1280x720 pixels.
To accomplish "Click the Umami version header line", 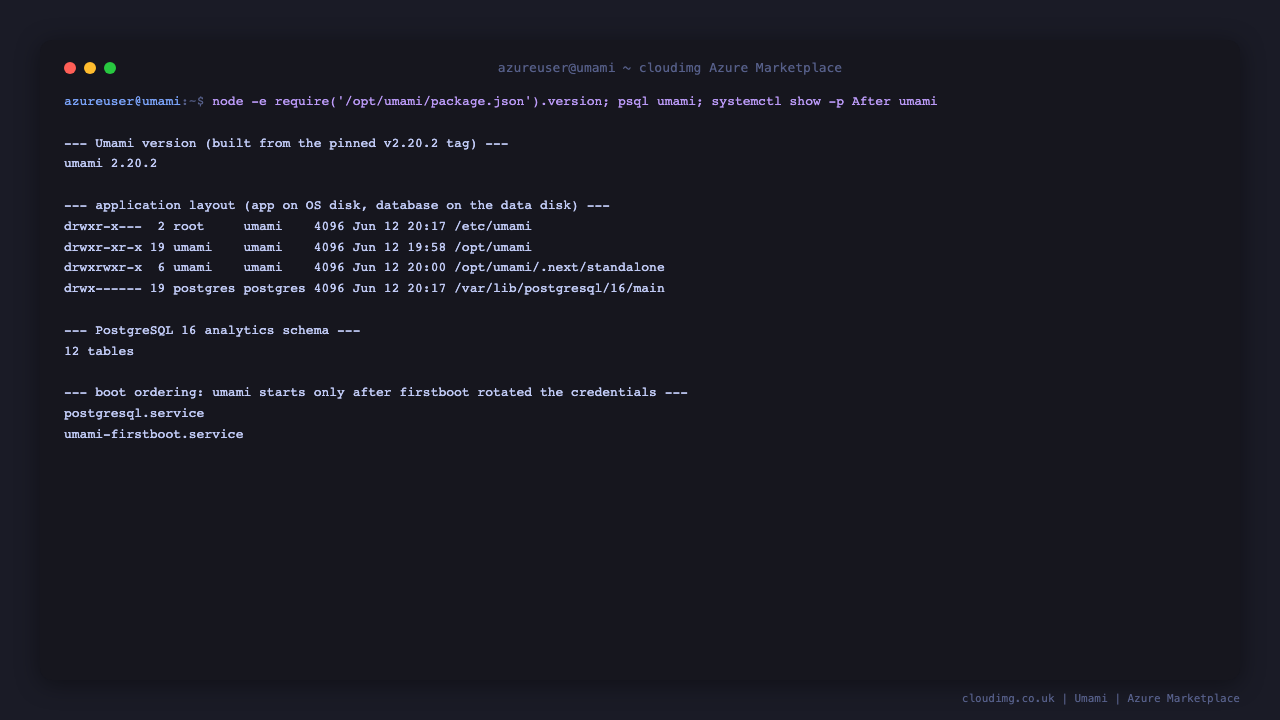I will [286, 143].
